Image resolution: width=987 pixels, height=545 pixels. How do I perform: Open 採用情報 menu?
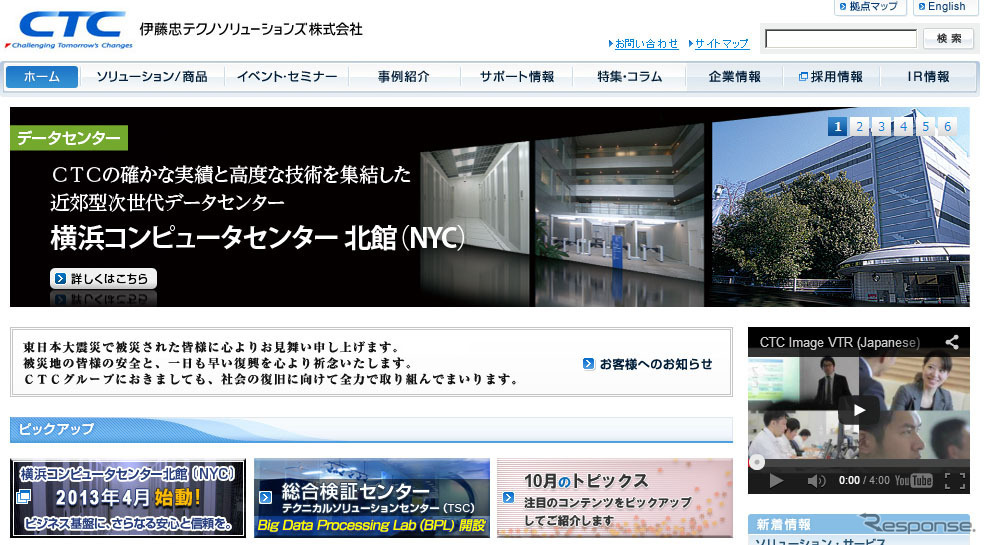click(831, 77)
